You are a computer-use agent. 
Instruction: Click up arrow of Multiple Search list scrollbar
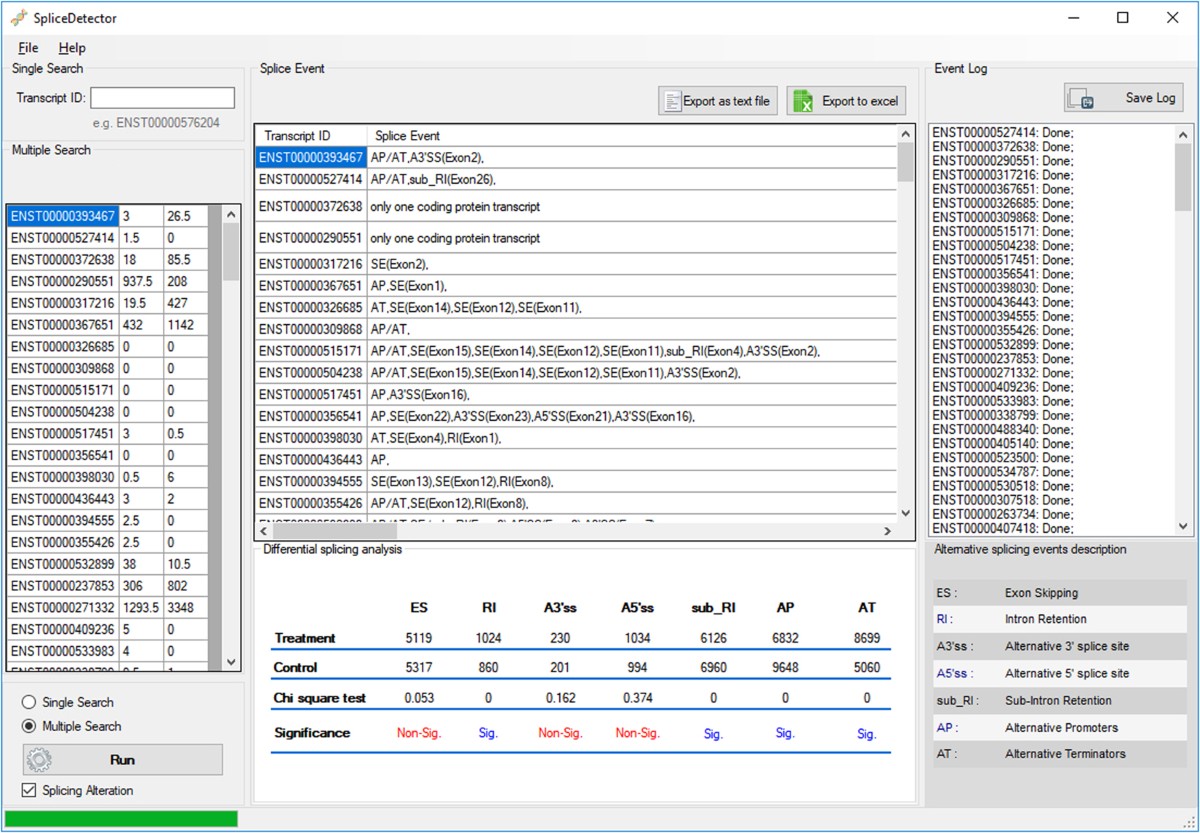point(232,214)
